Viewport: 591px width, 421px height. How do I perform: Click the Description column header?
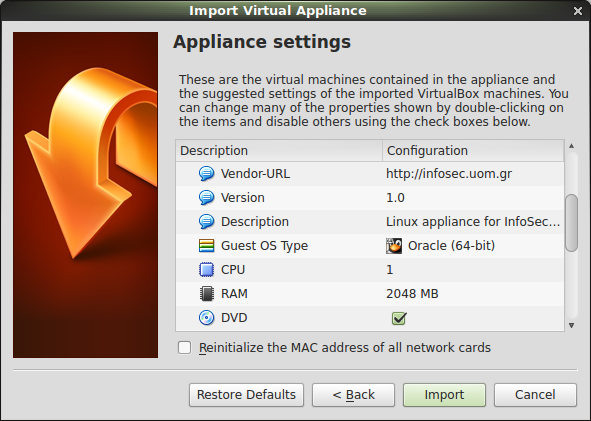tap(279, 151)
